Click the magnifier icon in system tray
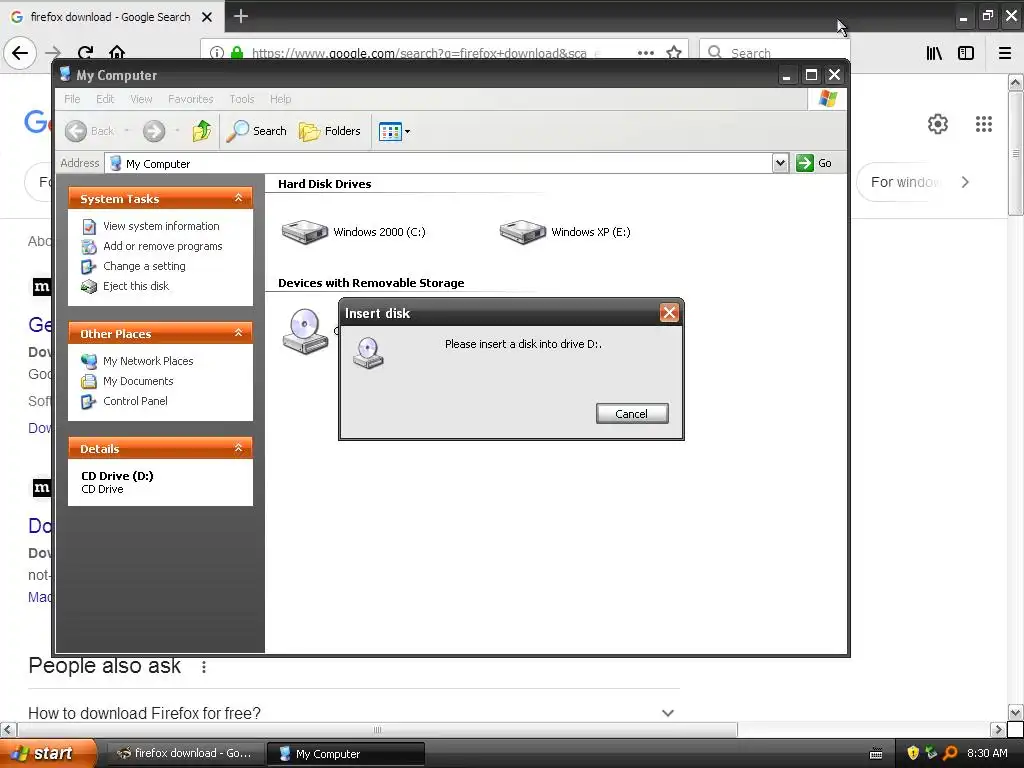The height and width of the screenshot is (768, 1024). [x=950, y=753]
